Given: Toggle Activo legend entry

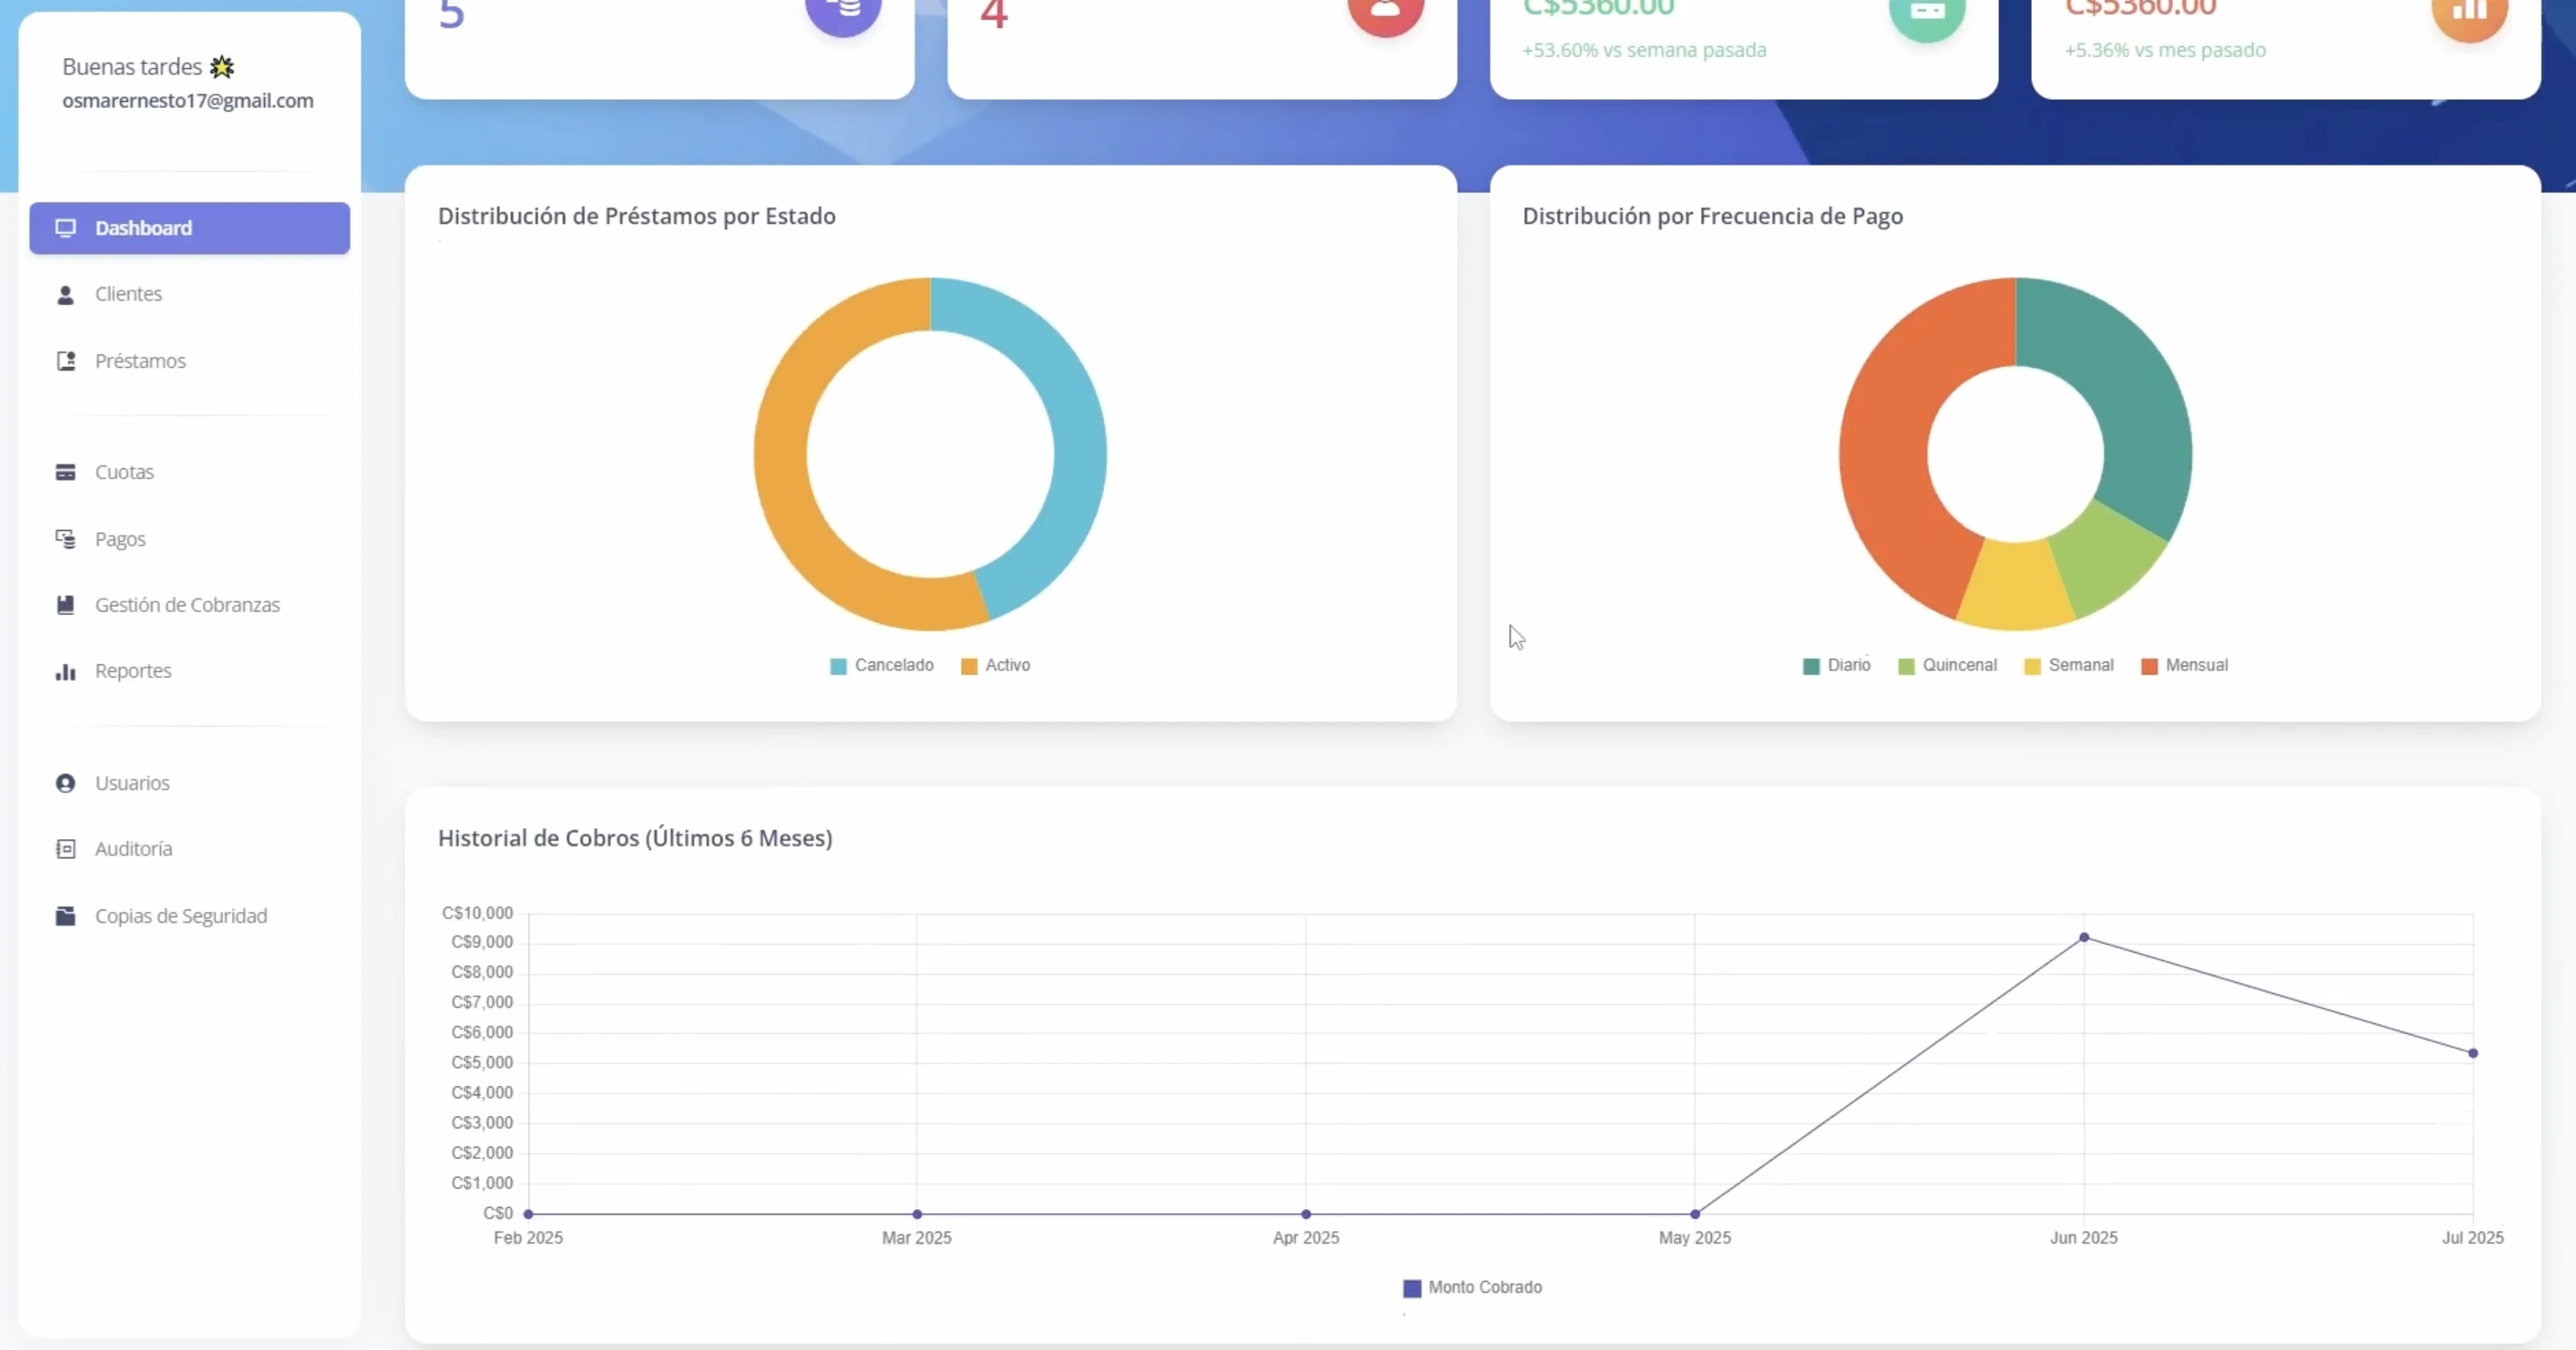Looking at the screenshot, I should tap(1007, 665).
